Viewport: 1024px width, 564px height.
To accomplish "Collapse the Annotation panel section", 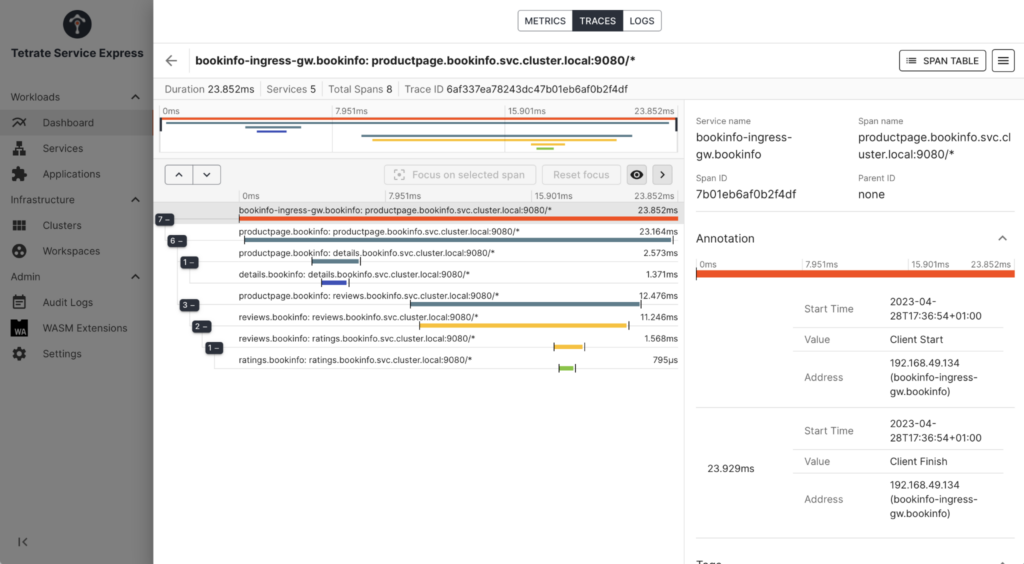I will point(1002,239).
